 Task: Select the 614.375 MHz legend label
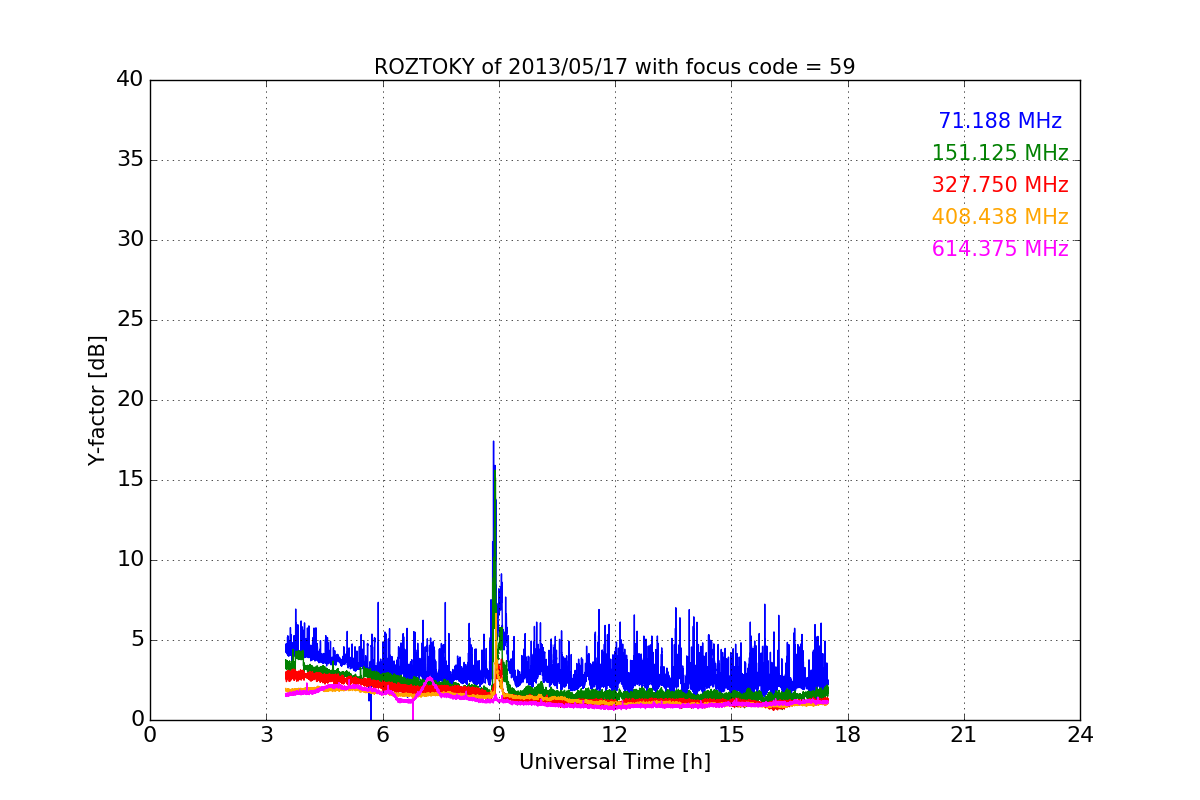pos(1000,249)
